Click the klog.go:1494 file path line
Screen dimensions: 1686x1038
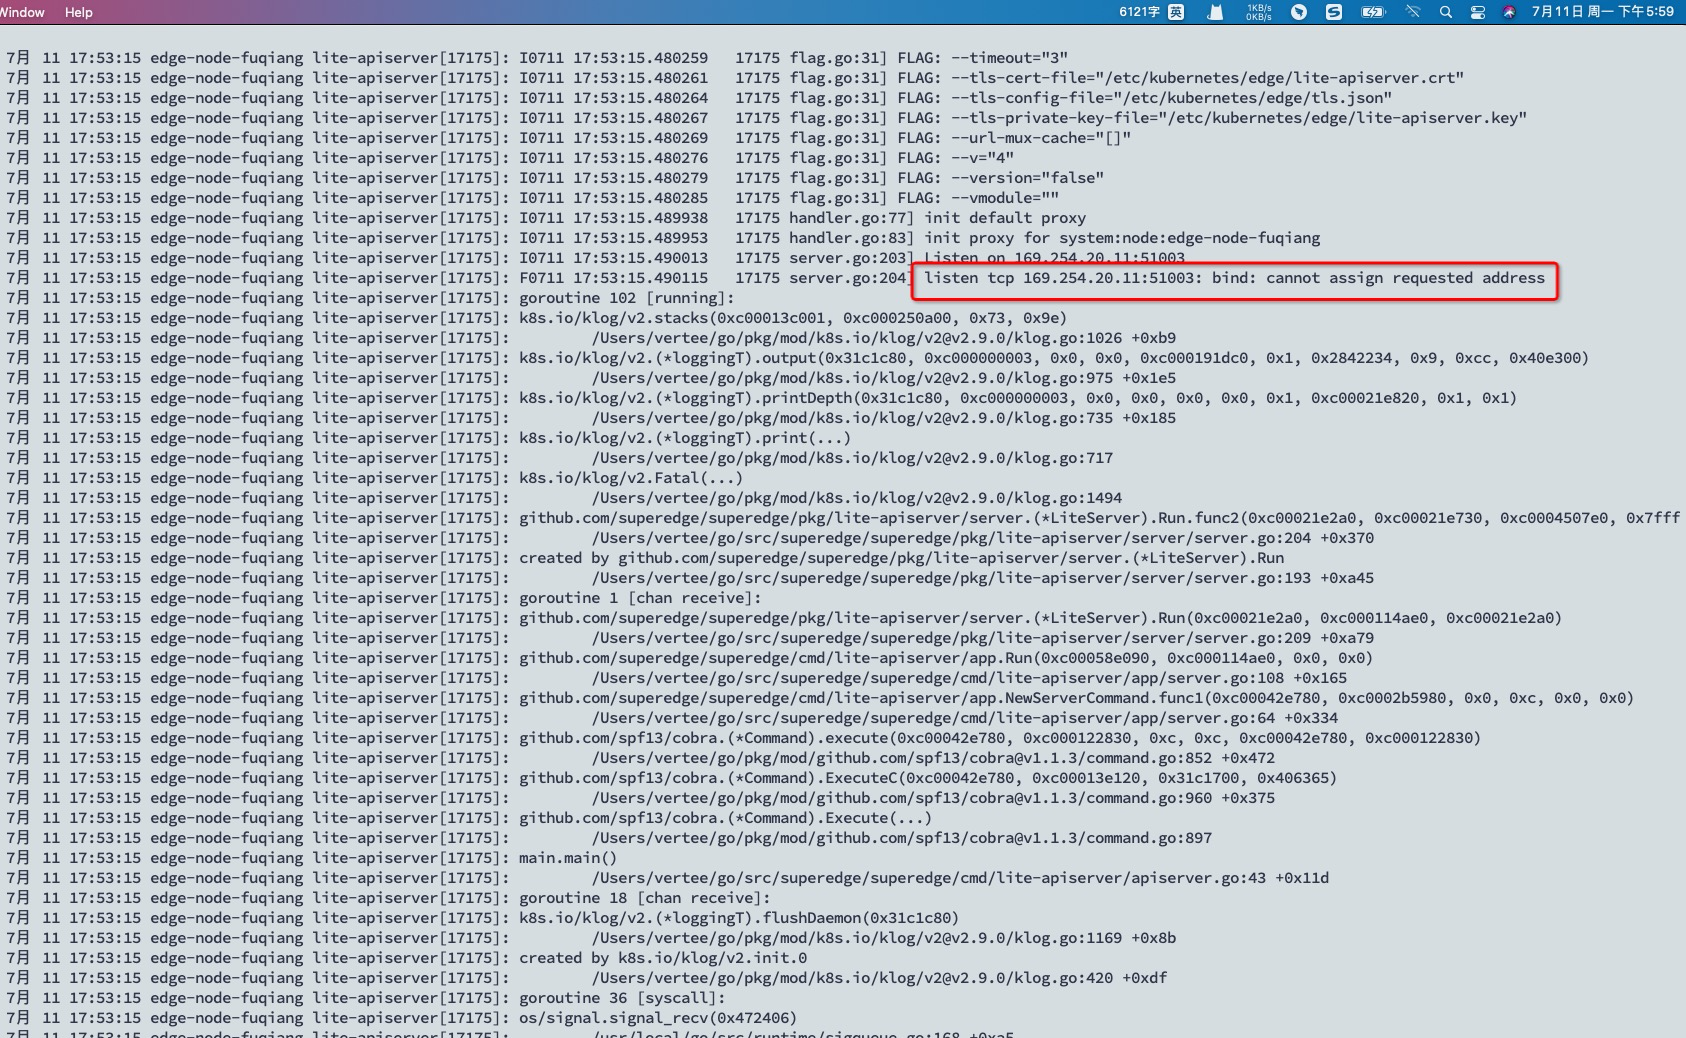pos(857,498)
